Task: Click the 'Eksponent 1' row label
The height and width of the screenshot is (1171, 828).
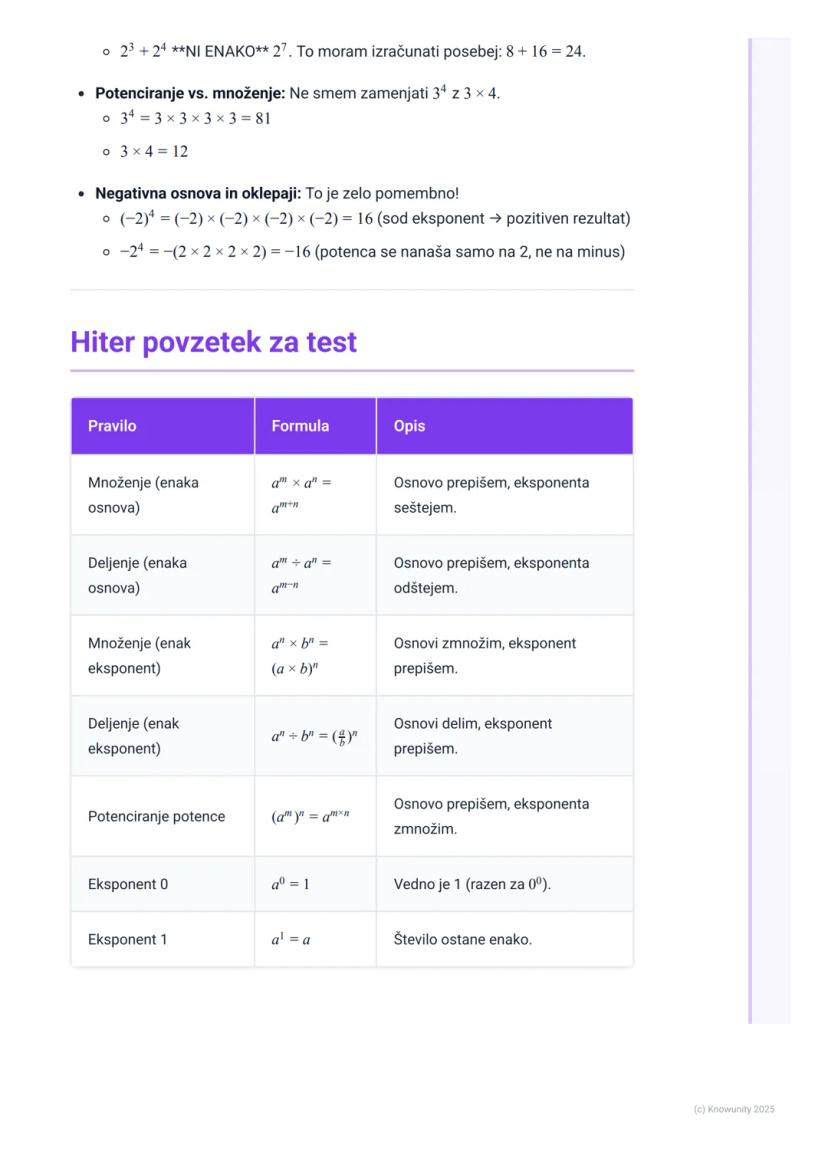Action: tap(128, 939)
